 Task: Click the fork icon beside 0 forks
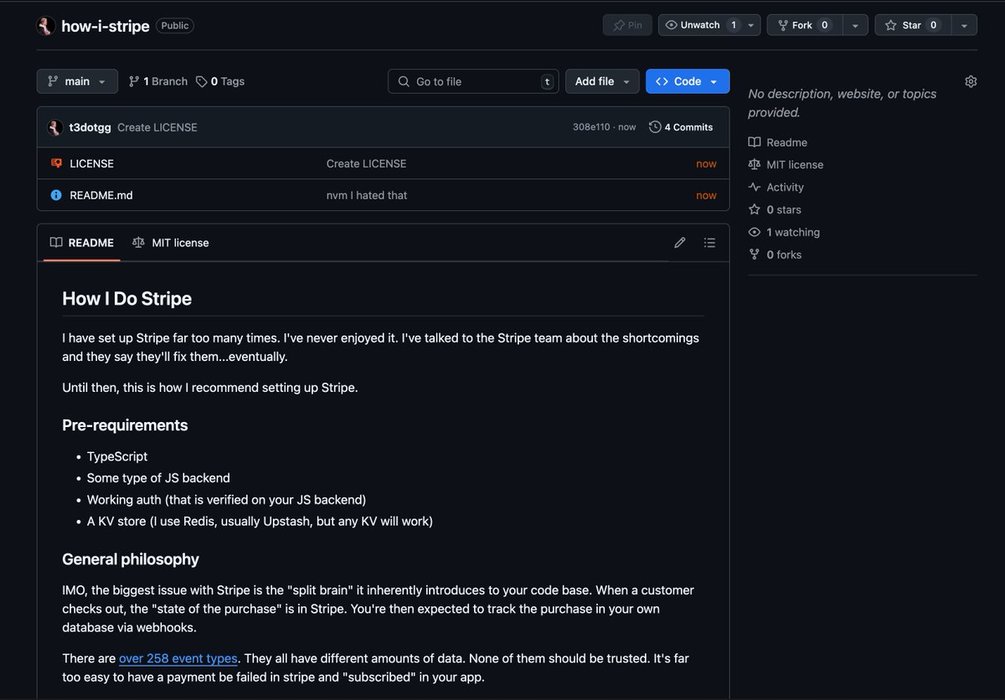click(x=754, y=254)
